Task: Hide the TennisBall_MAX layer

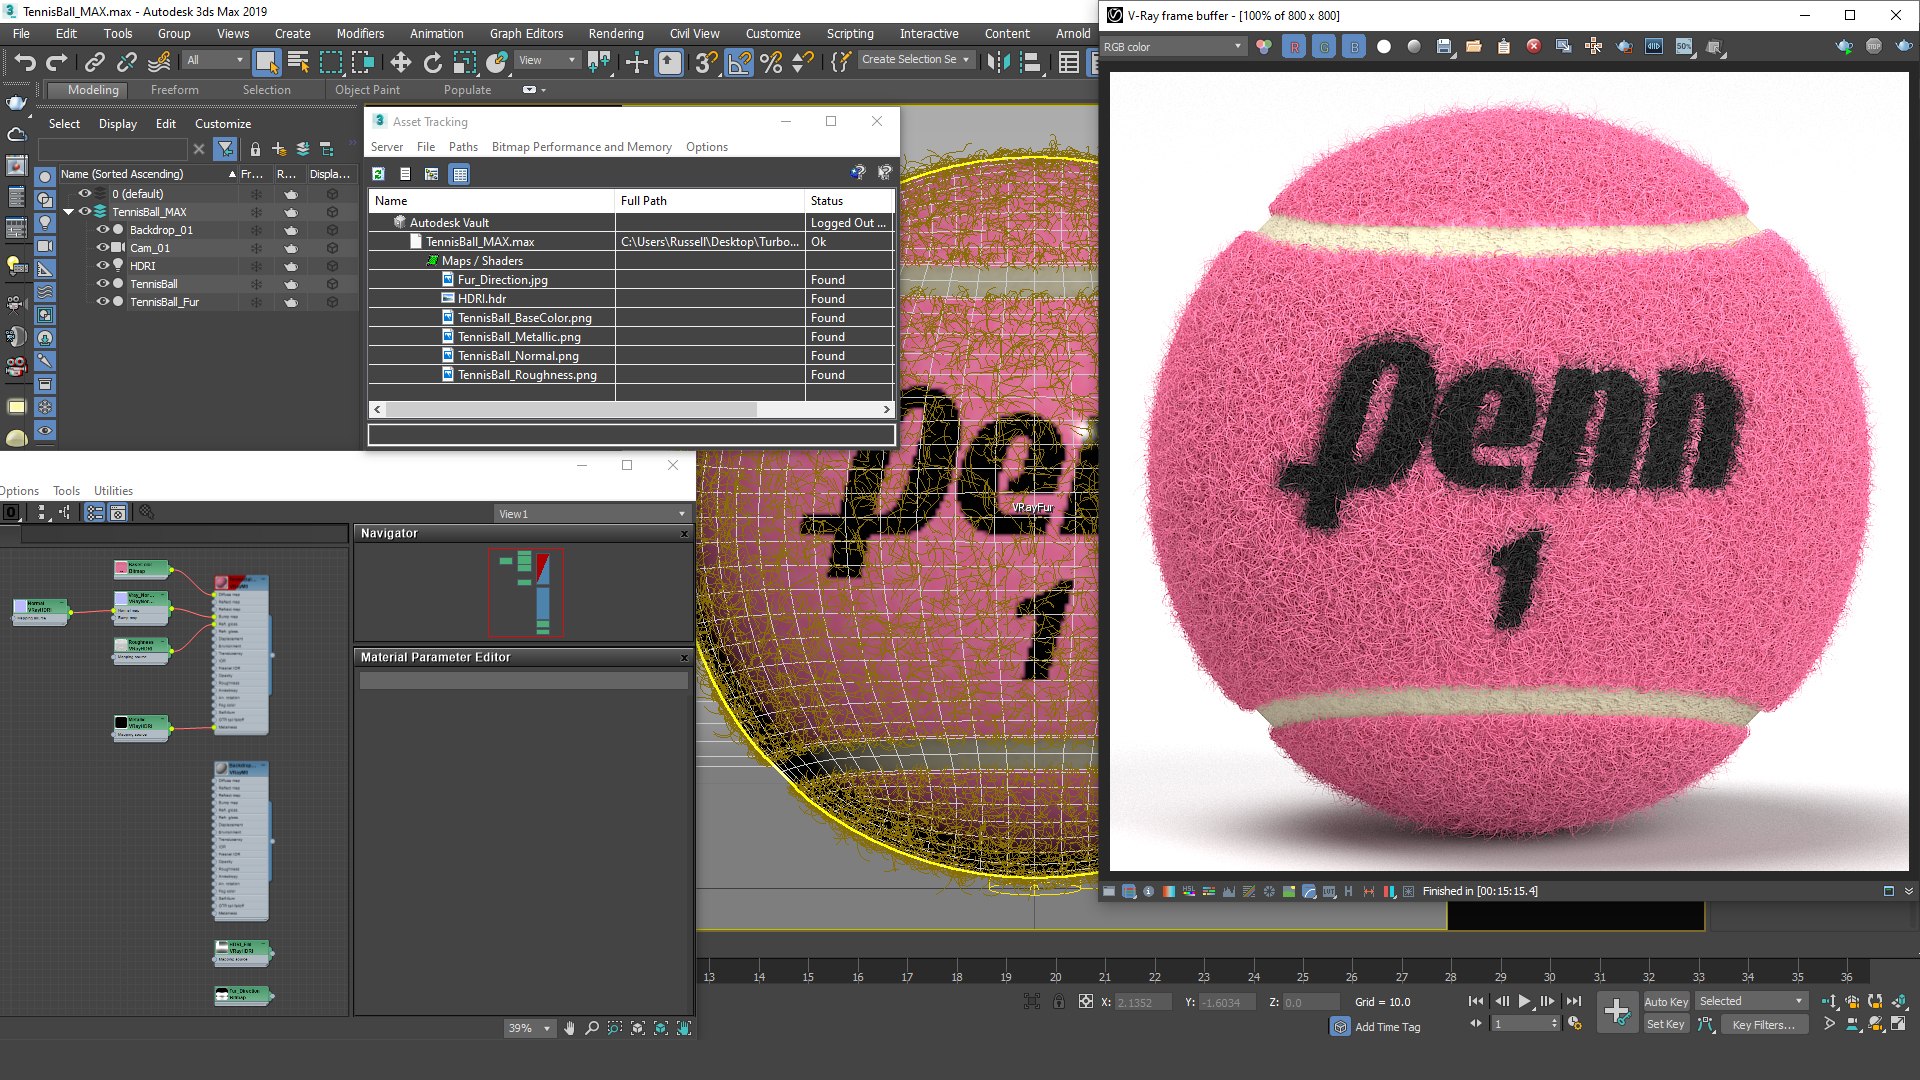Action: 85,212
